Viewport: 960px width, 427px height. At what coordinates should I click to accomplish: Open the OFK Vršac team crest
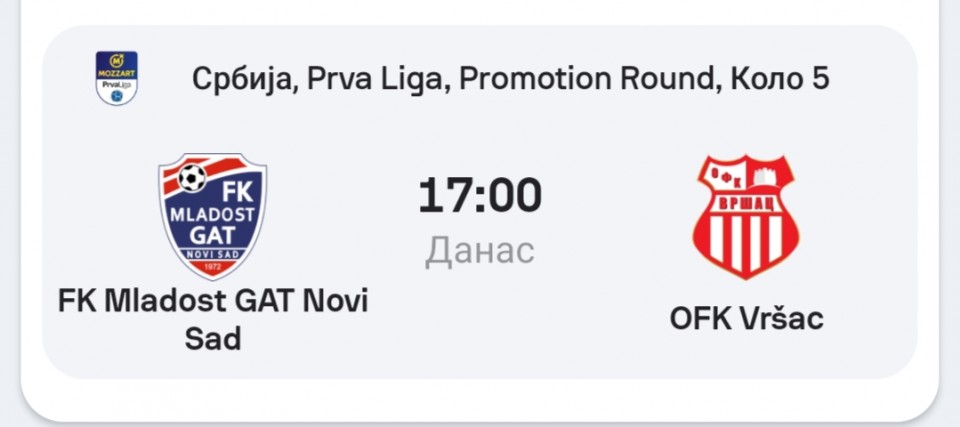(x=746, y=216)
